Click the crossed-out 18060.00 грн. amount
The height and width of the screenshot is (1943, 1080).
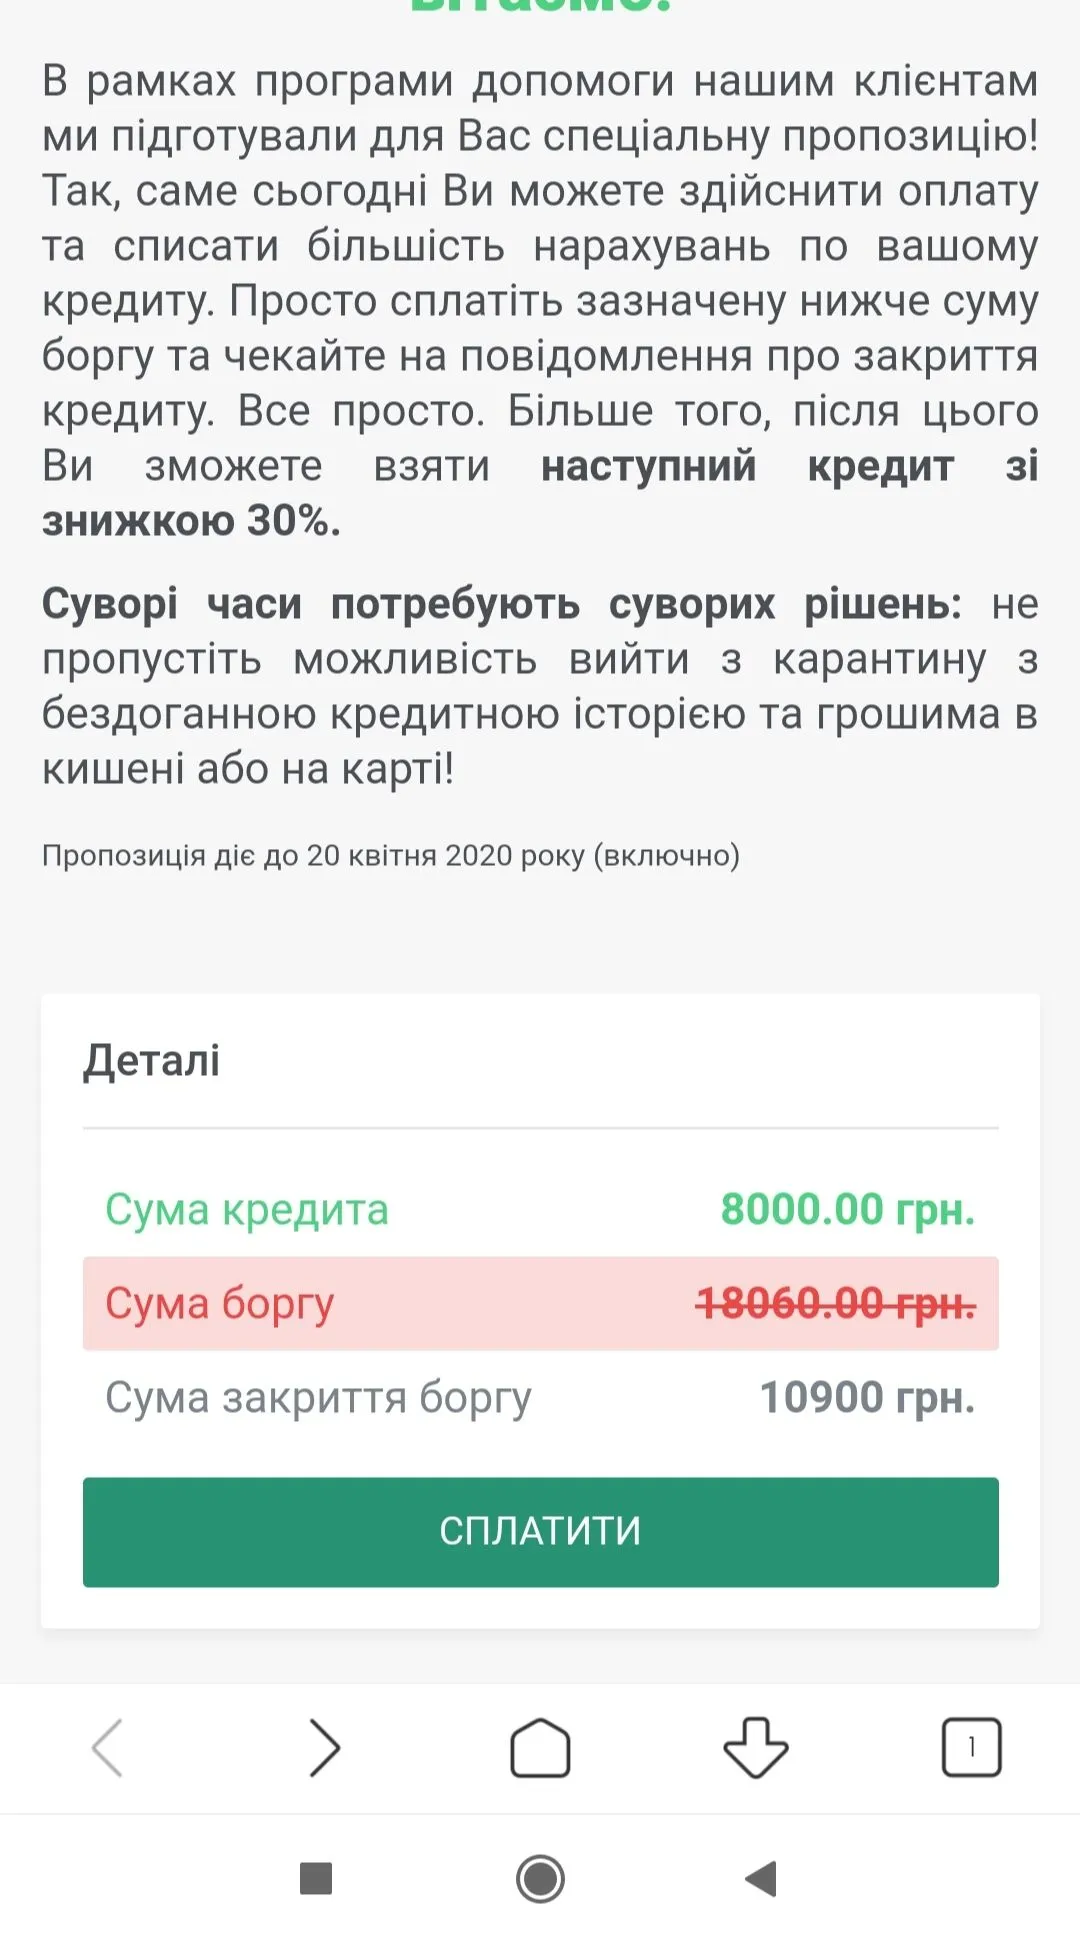835,1304
